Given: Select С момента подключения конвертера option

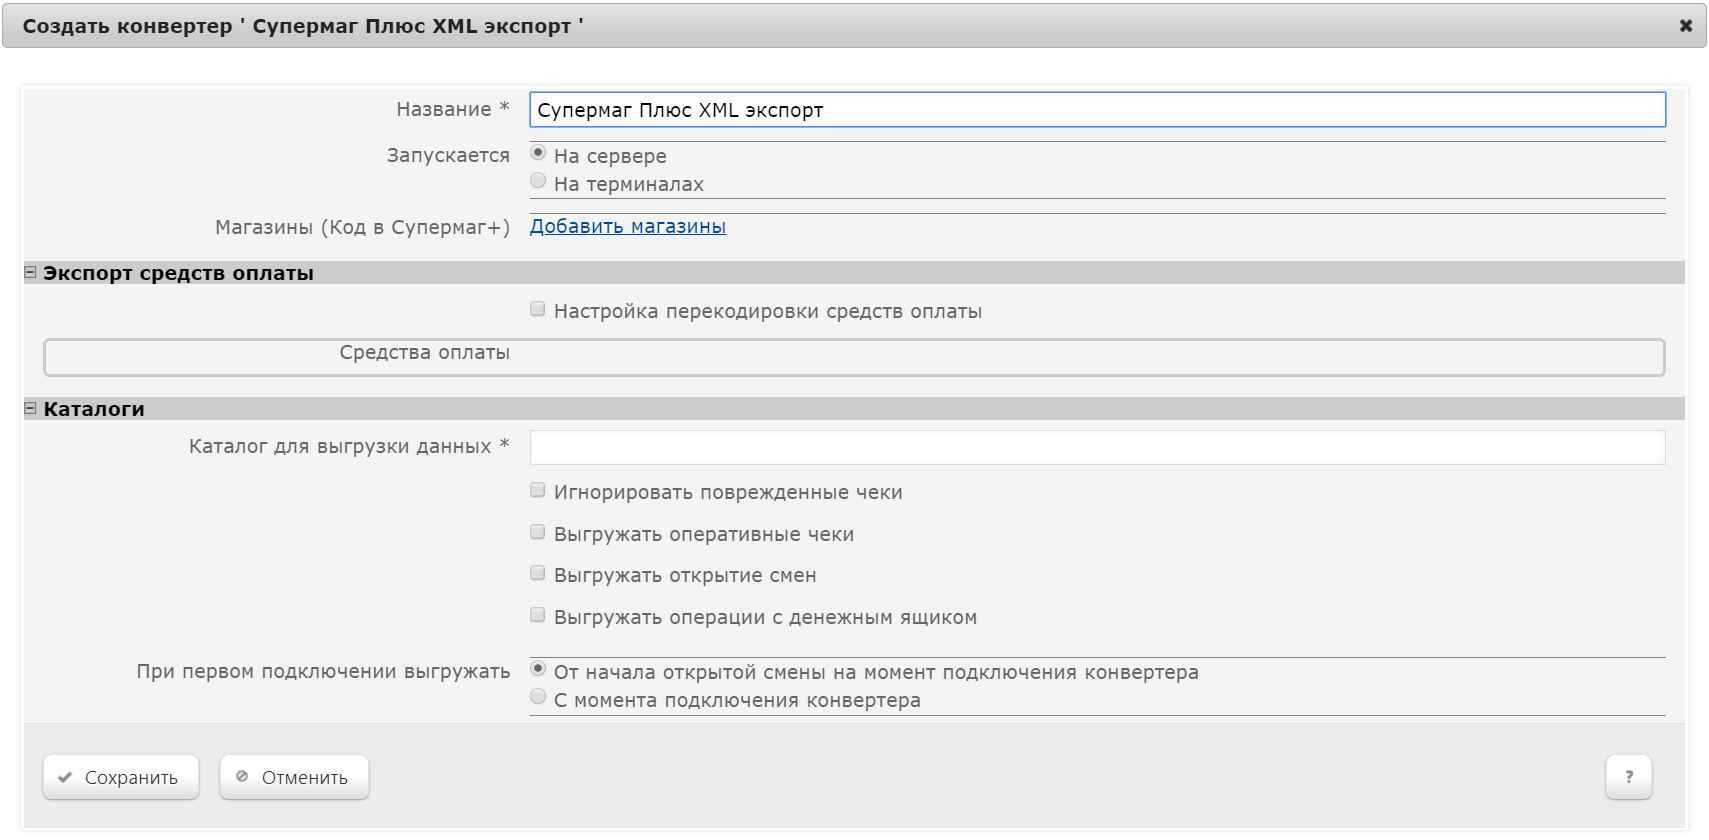Looking at the screenshot, I should pyautogui.click(x=538, y=697).
